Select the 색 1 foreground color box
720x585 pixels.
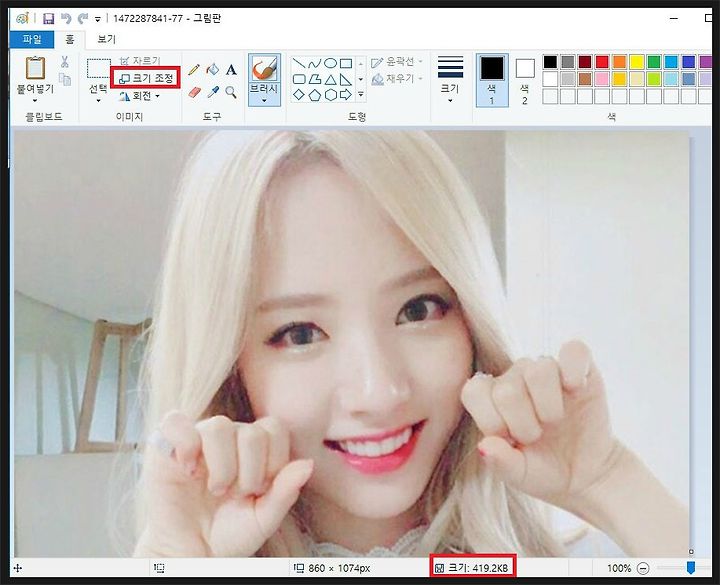point(492,80)
